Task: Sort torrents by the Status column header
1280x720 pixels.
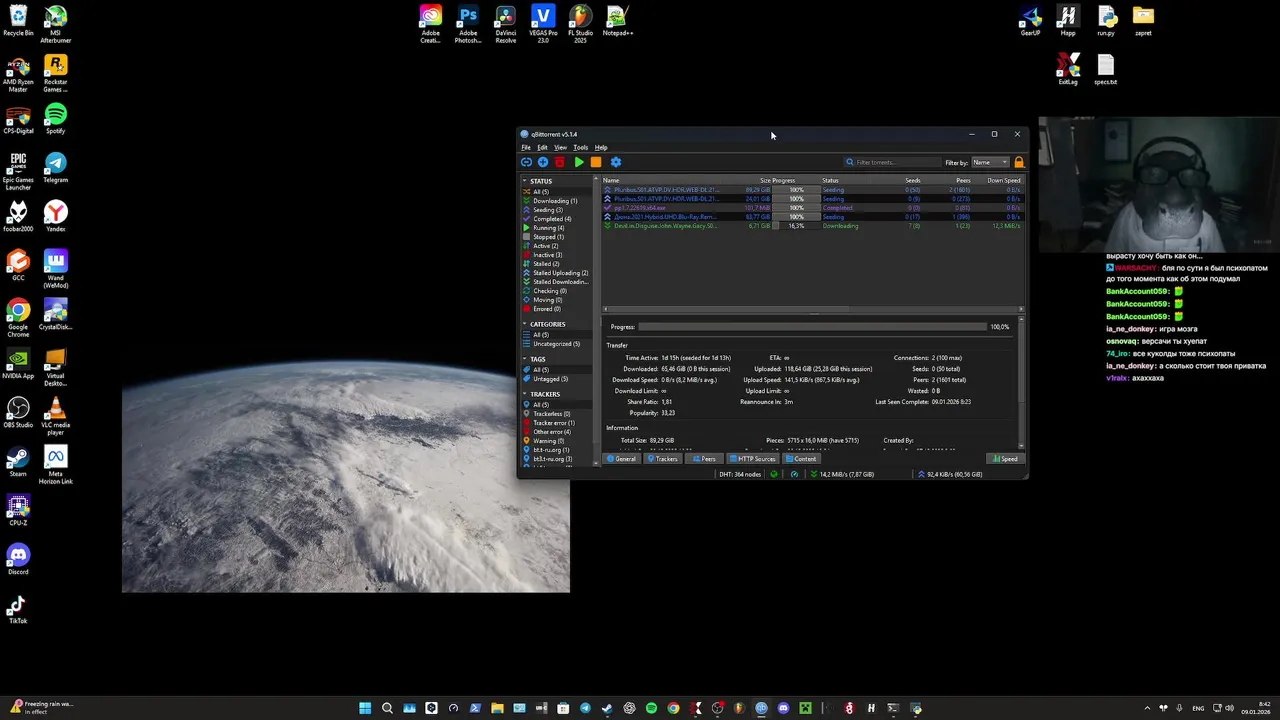Action: point(830,181)
